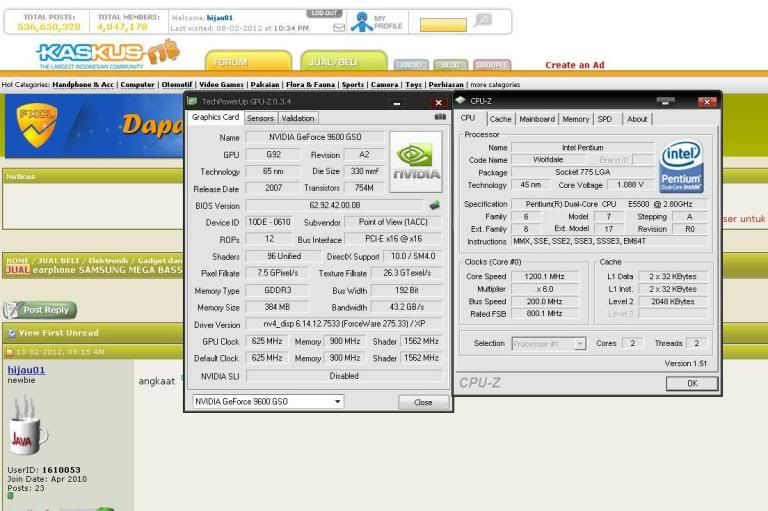Open the Cache tab in CPU-Z

coord(500,119)
